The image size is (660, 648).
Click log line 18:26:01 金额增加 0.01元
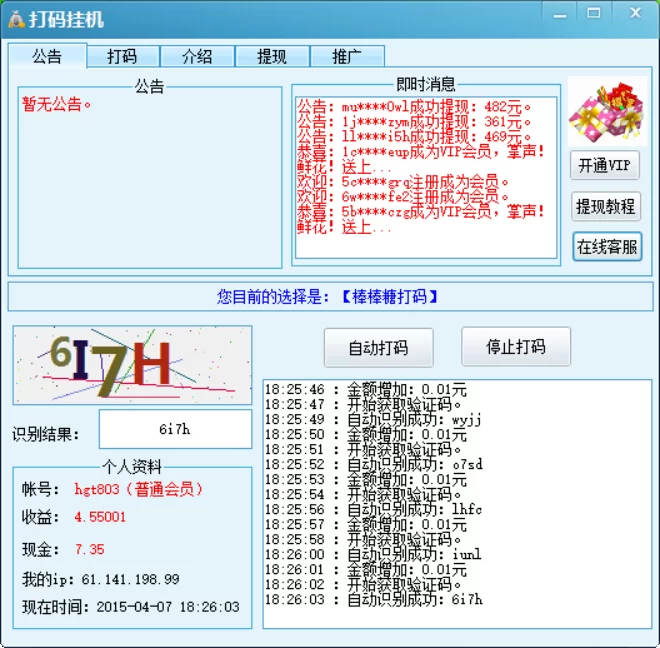tap(366, 570)
